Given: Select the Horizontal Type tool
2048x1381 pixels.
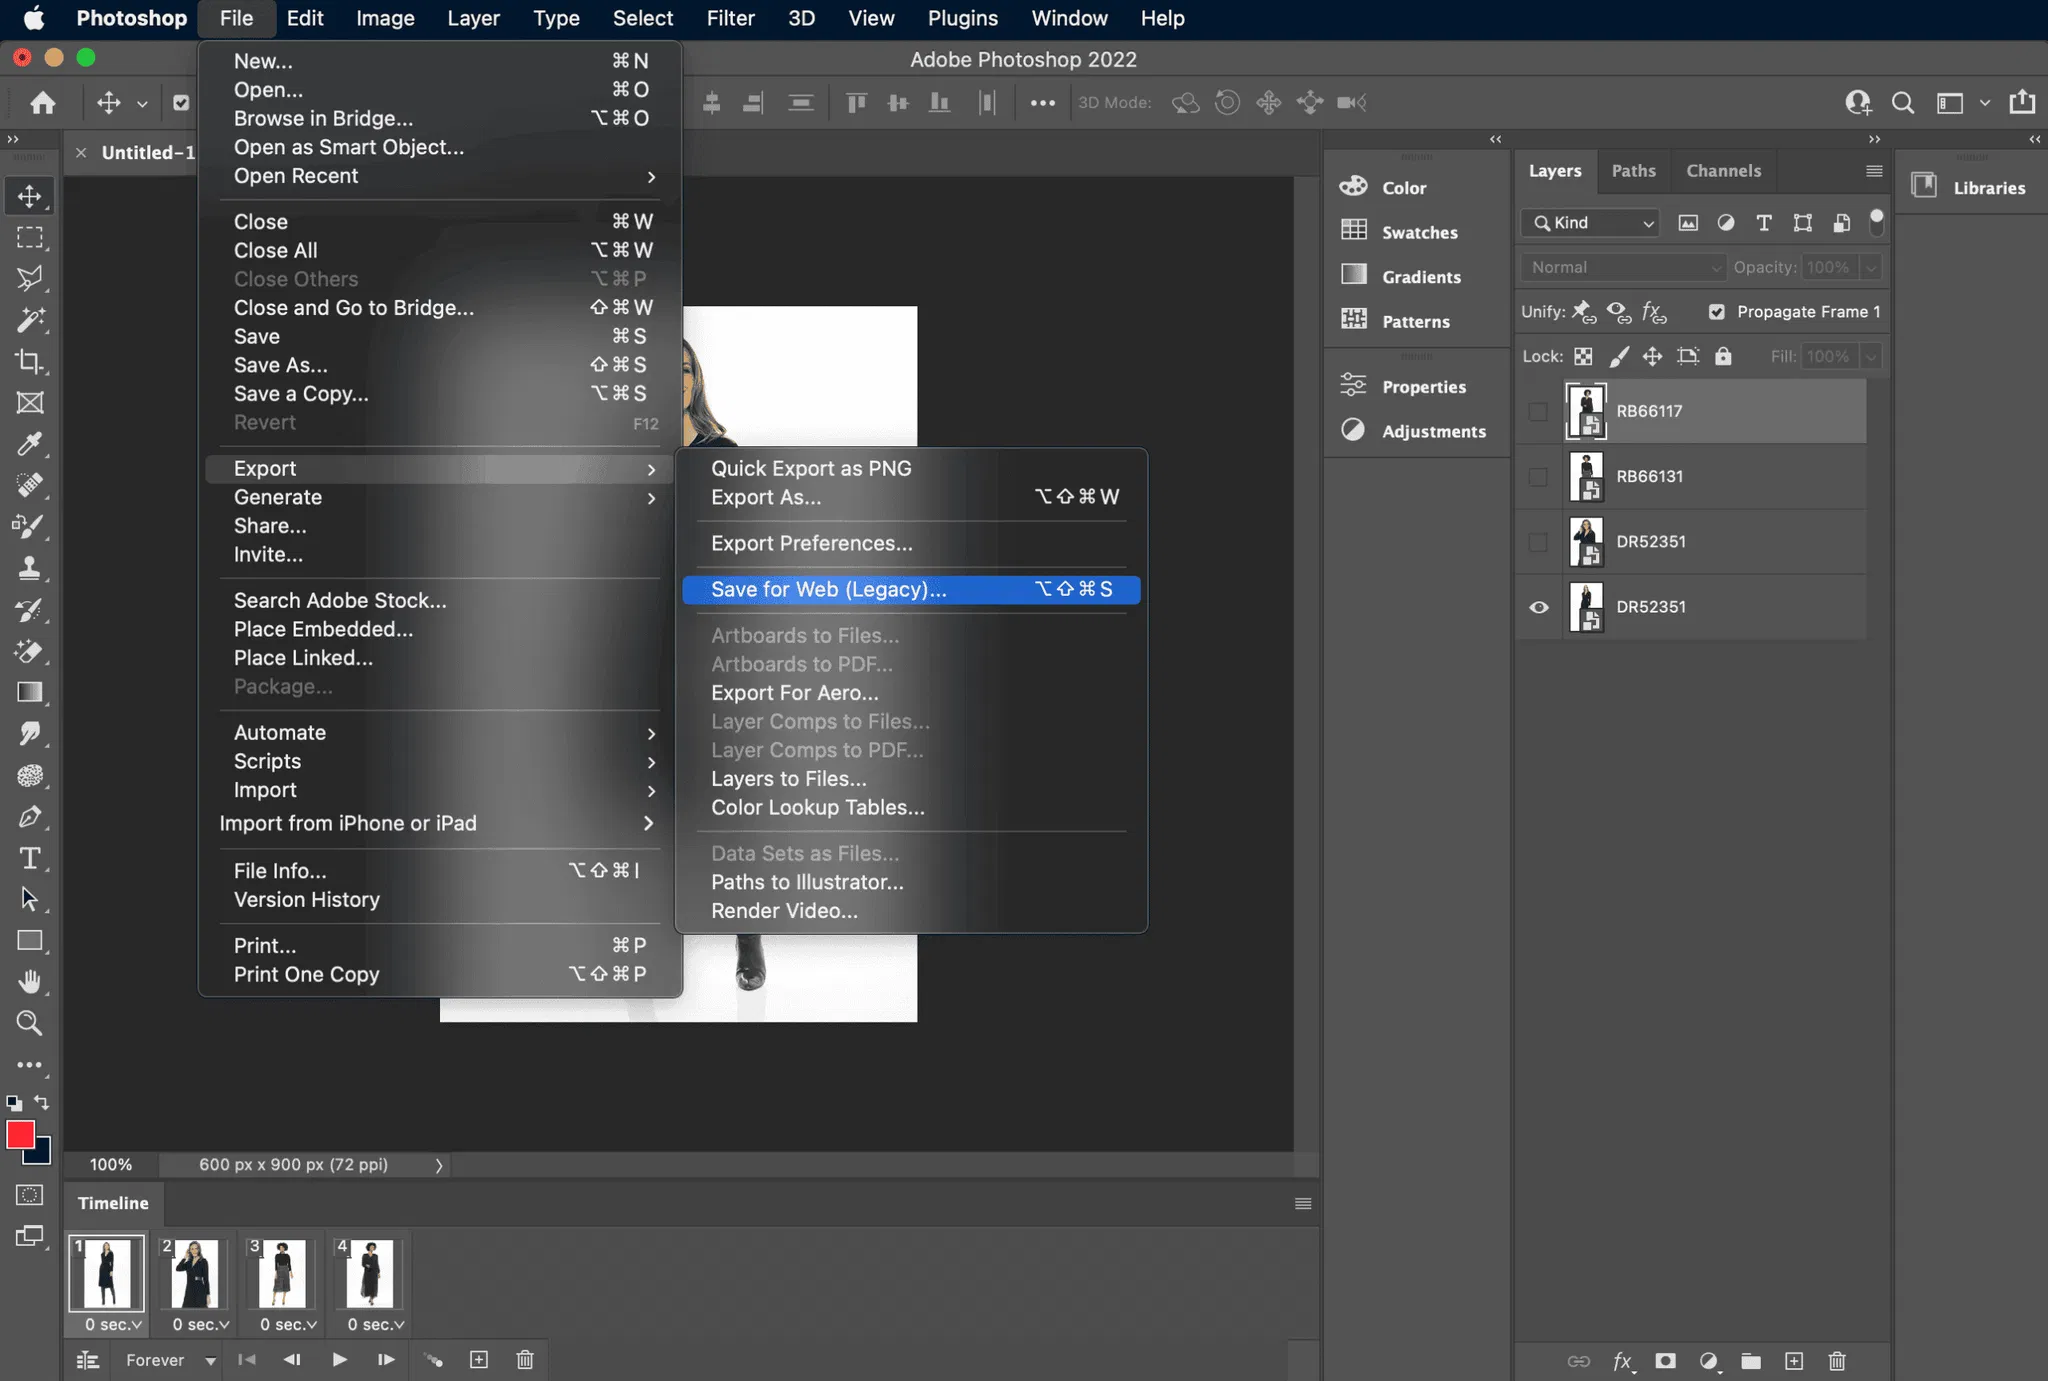Looking at the screenshot, I should coord(29,858).
